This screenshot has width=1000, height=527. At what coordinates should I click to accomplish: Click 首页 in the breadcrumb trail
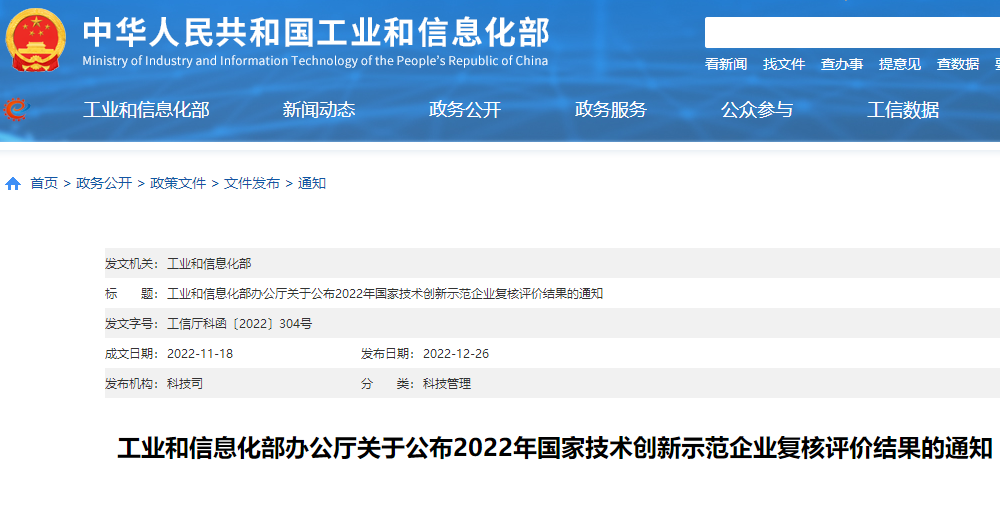(x=44, y=184)
